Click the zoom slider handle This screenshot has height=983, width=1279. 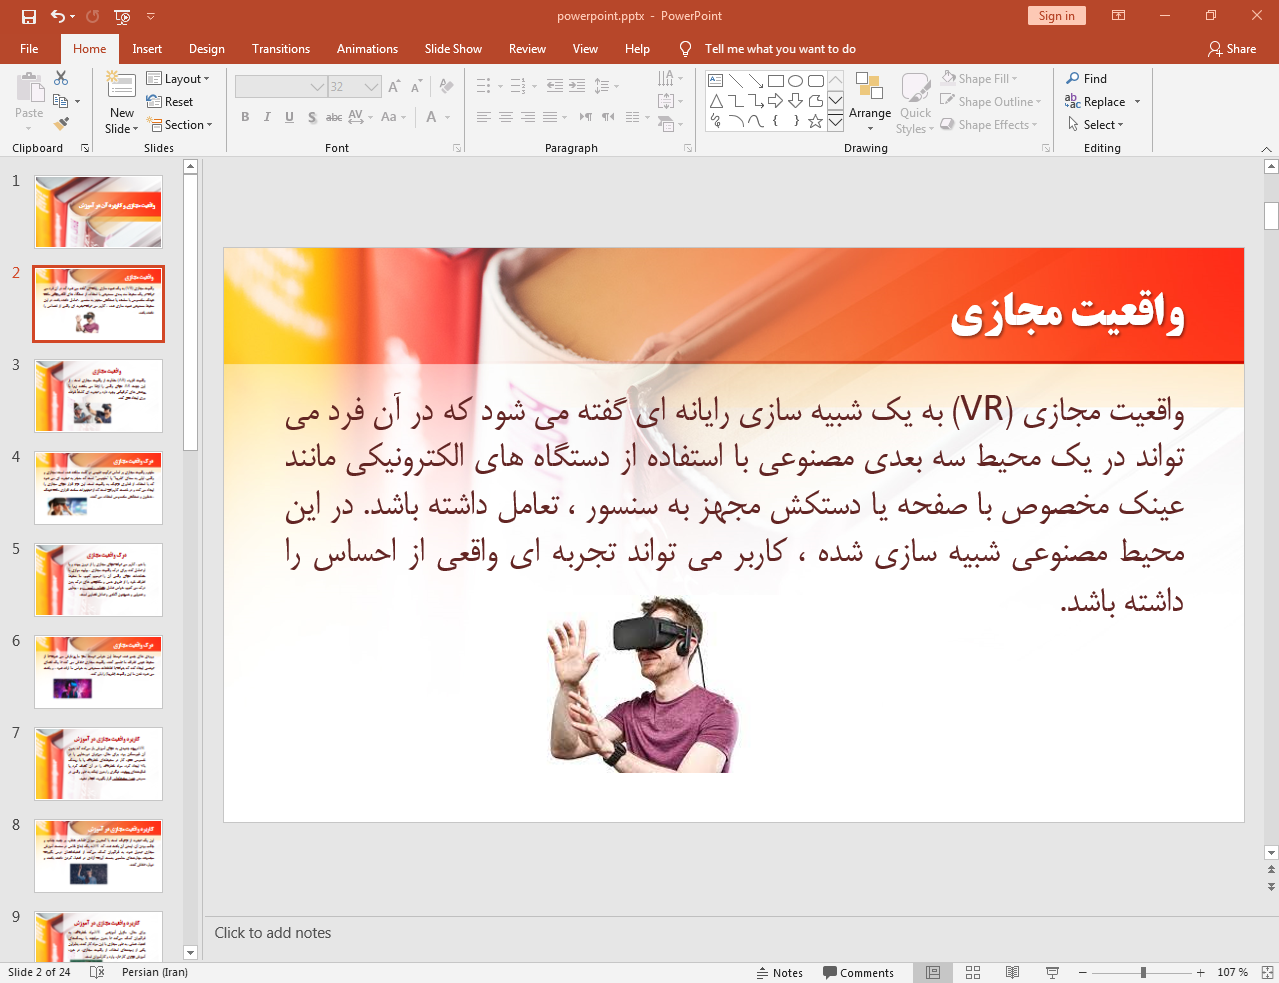(x=1143, y=972)
